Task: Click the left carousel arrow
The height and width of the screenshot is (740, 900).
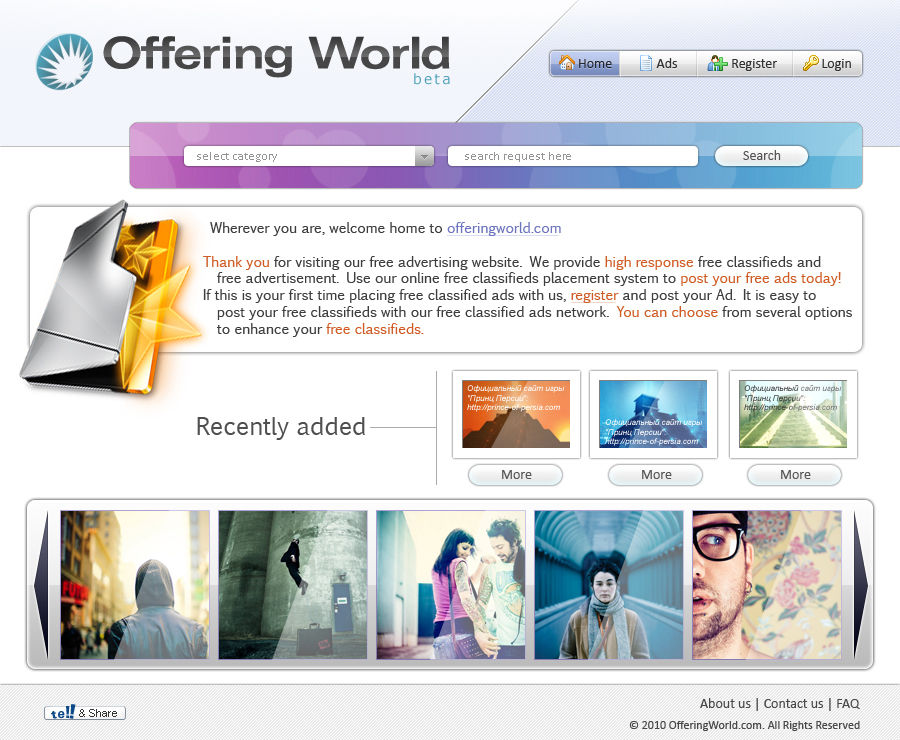Action: click(42, 585)
